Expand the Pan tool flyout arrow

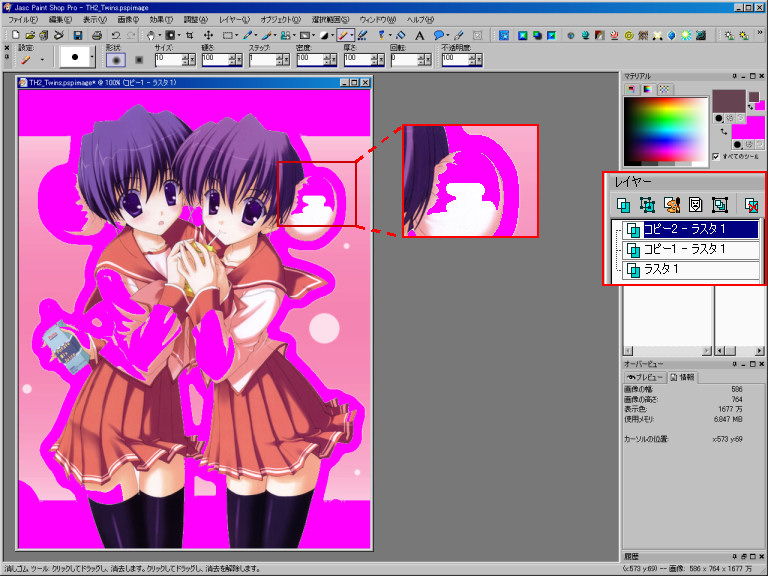159,35
